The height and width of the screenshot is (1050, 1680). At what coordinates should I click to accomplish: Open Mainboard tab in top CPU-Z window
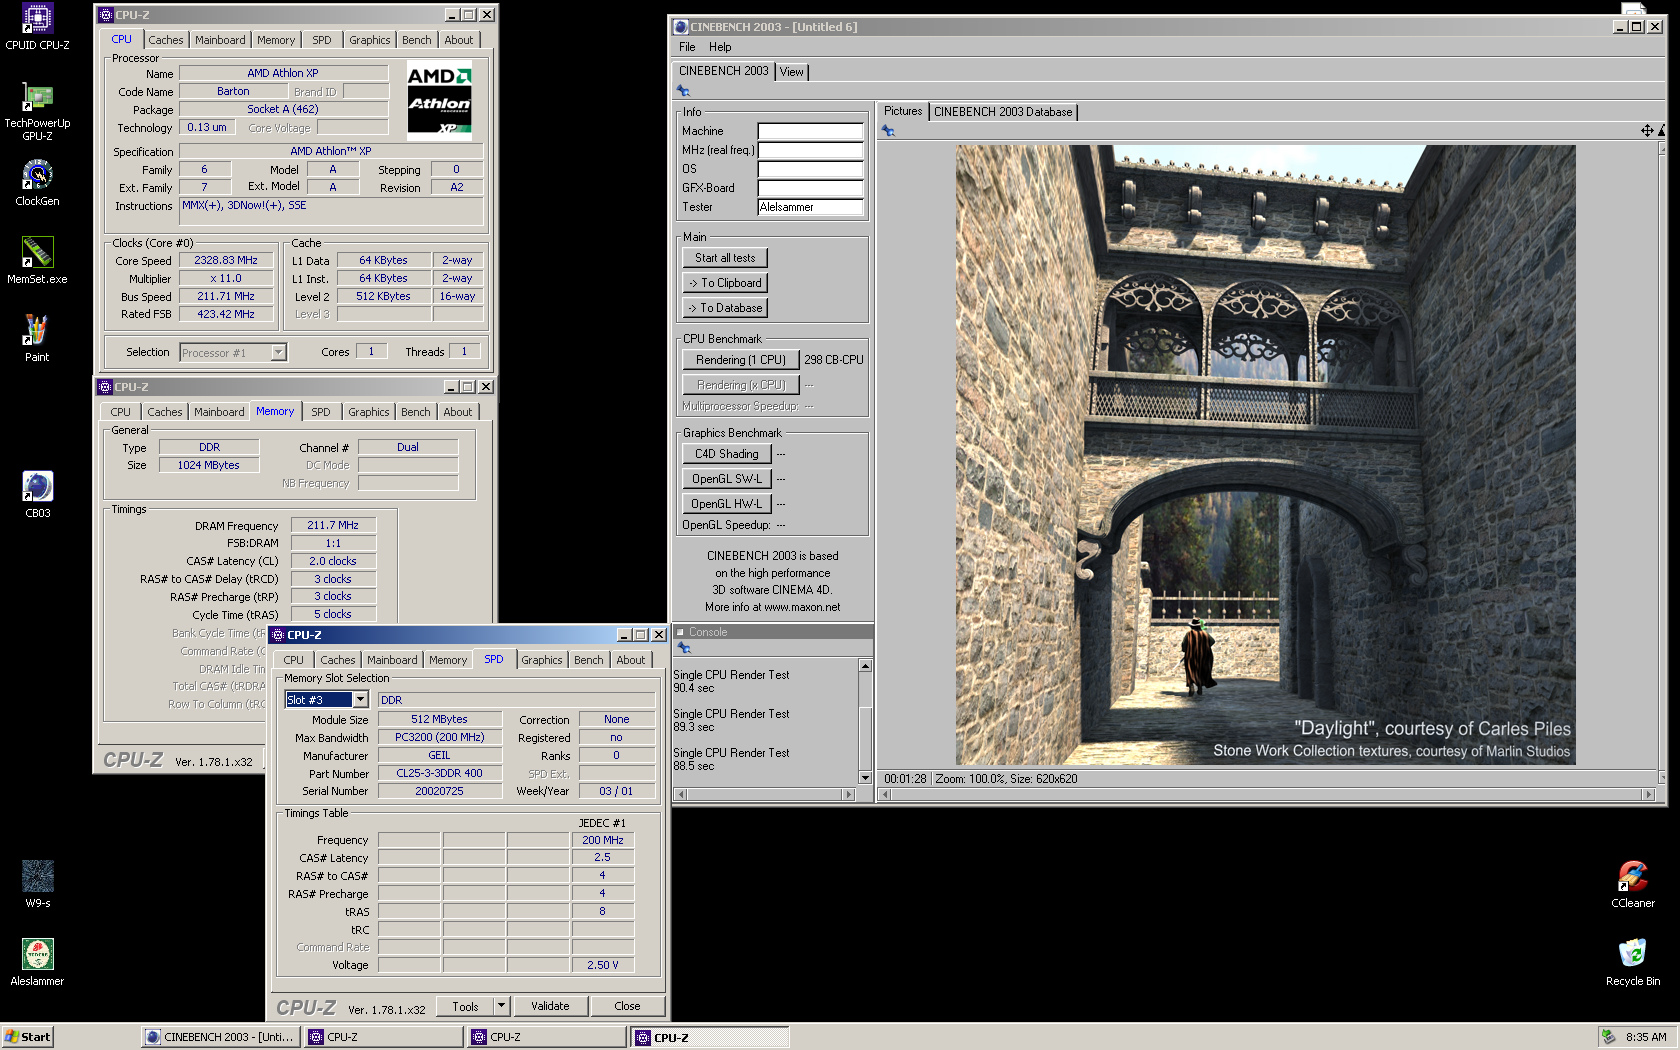(220, 40)
